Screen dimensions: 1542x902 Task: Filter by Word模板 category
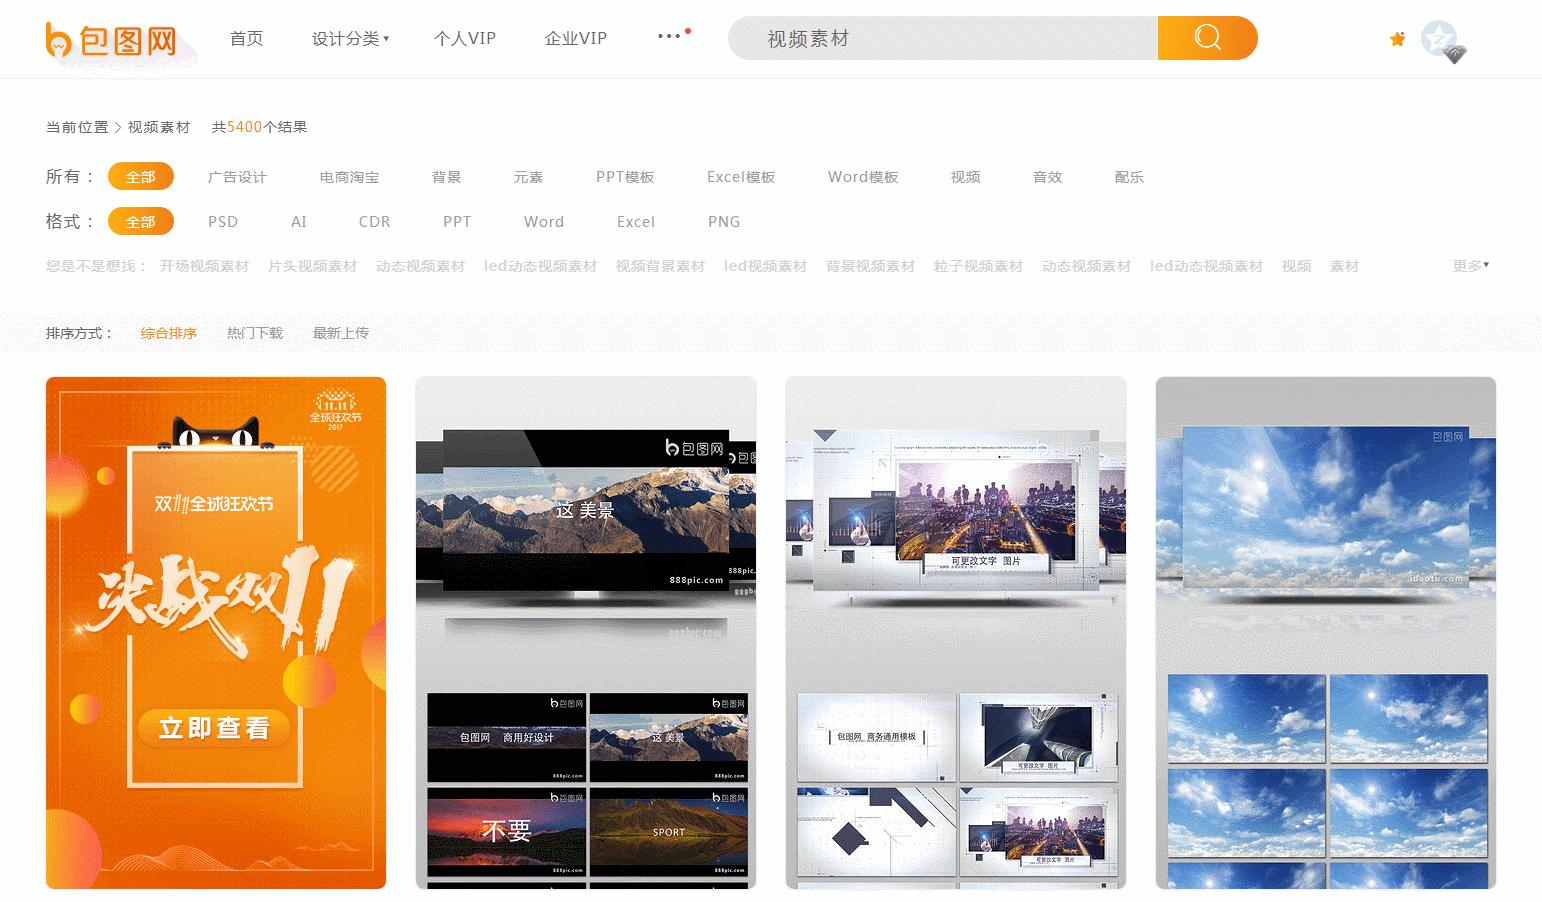[863, 177]
